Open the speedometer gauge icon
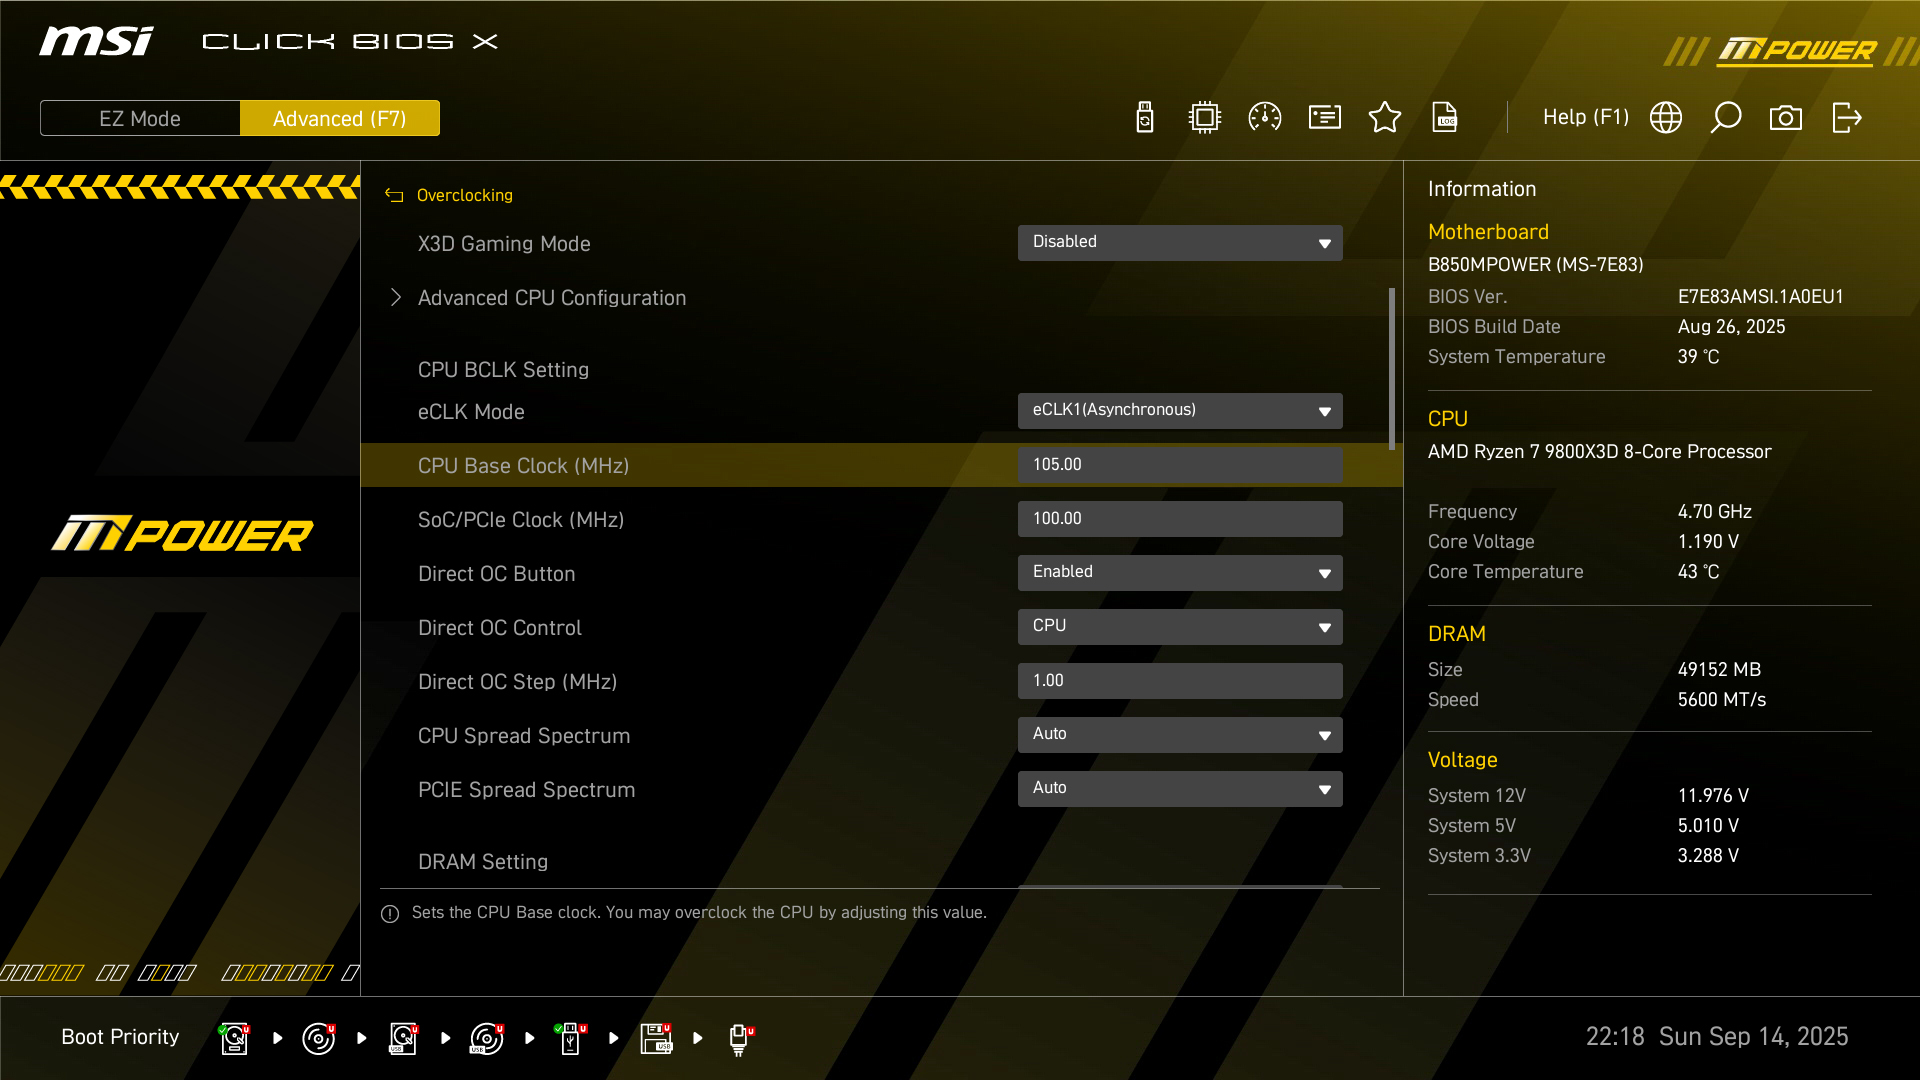1920x1080 pixels. 1265,118
